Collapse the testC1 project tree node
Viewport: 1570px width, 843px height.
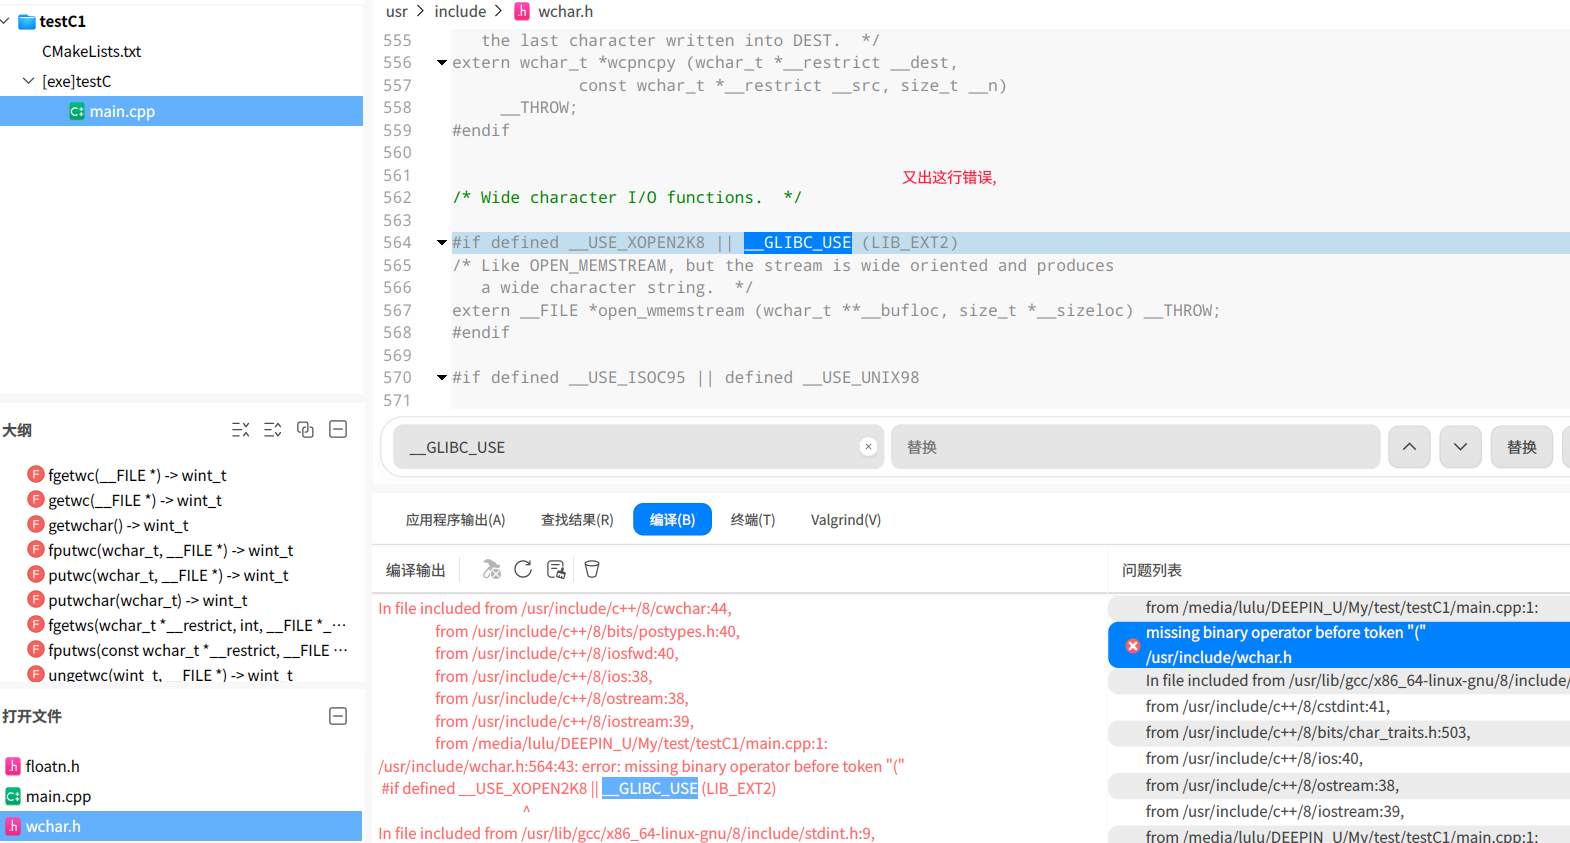6,21
